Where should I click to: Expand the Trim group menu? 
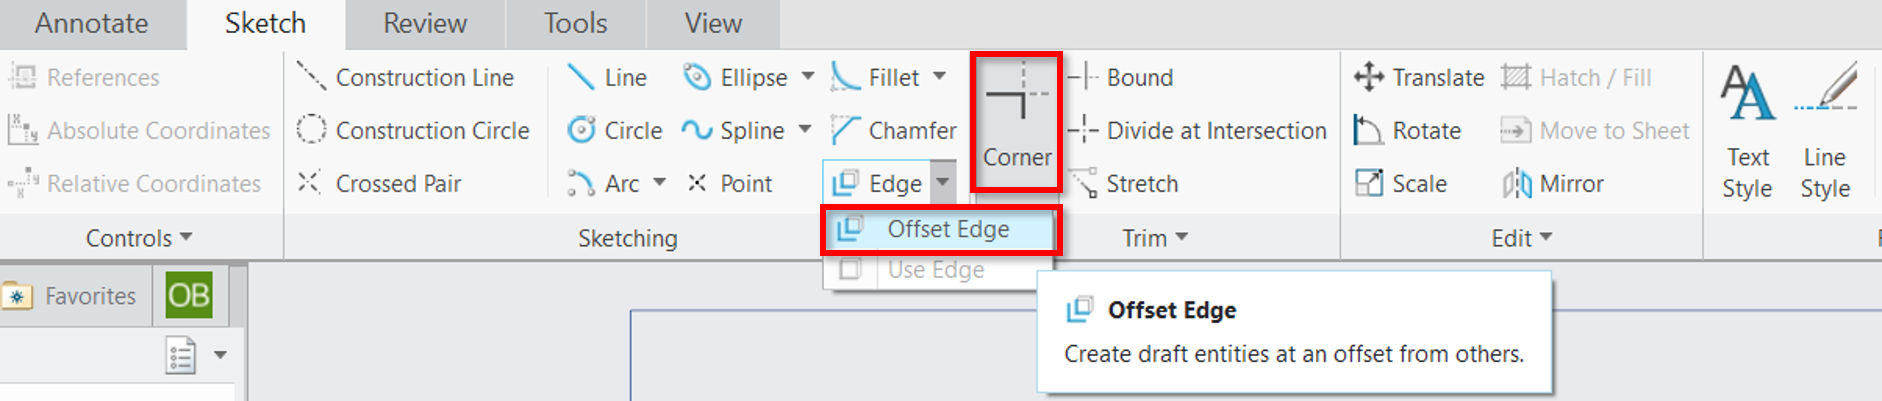click(x=1155, y=237)
